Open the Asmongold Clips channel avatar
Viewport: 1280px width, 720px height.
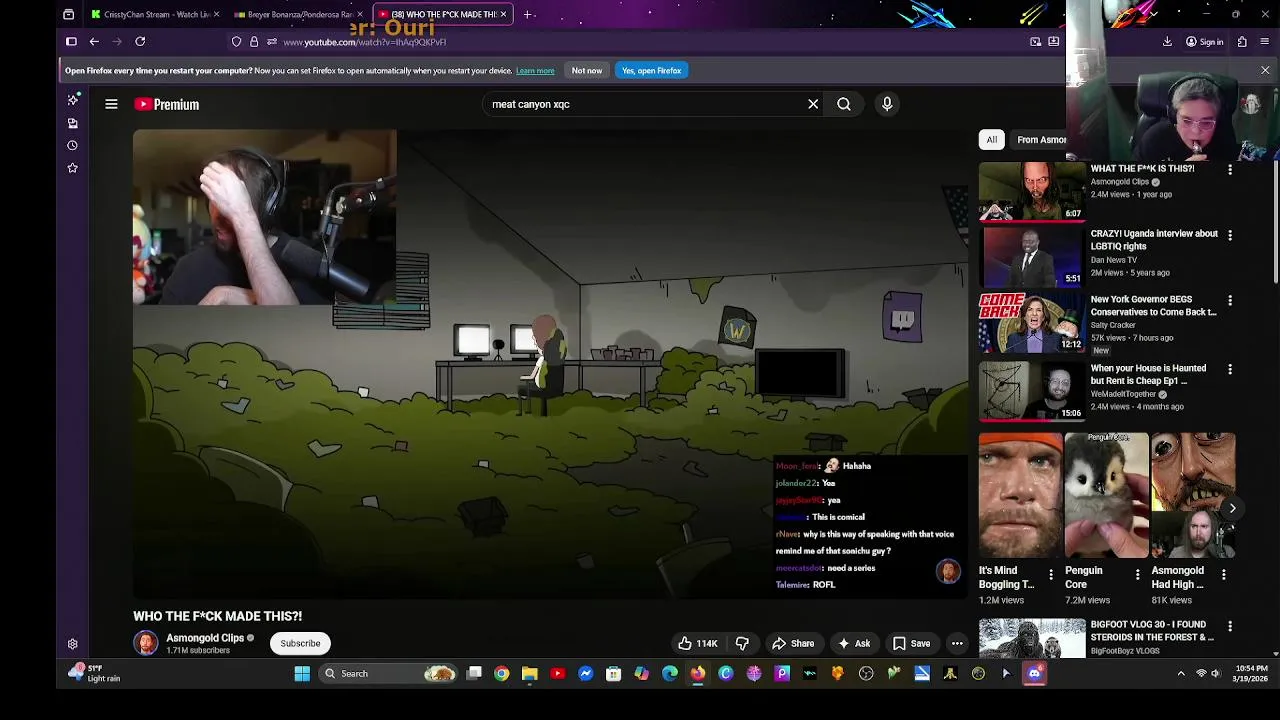coord(146,644)
